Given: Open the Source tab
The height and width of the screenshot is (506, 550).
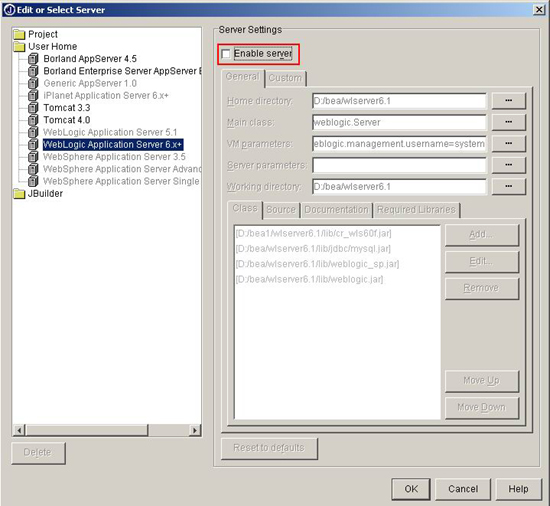Looking at the screenshot, I should coord(281,210).
